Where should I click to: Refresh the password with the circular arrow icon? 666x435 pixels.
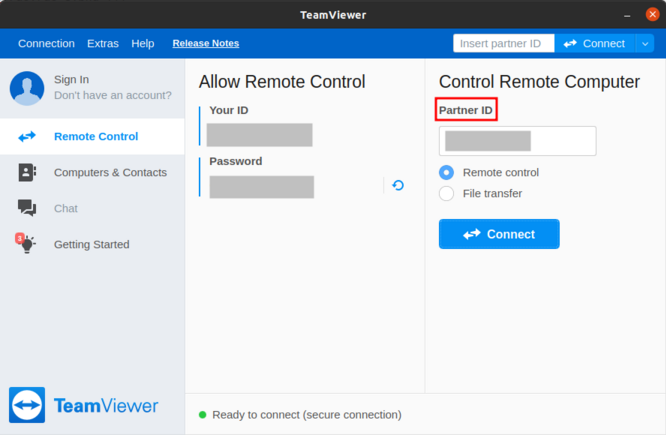click(398, 185)
